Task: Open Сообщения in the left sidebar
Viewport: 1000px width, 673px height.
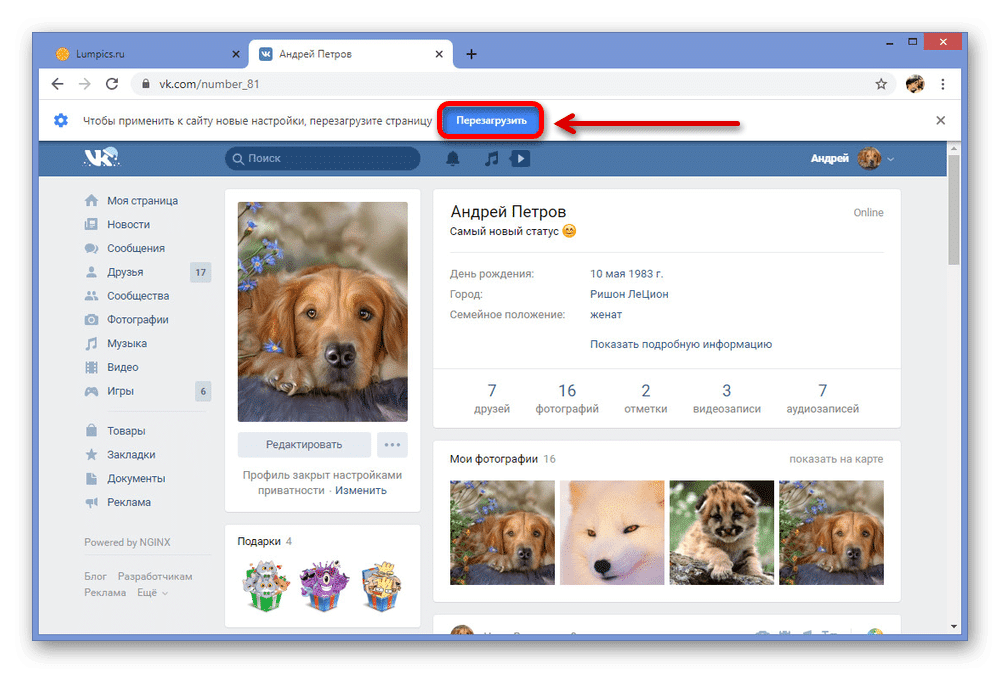Action: [136, 248]
